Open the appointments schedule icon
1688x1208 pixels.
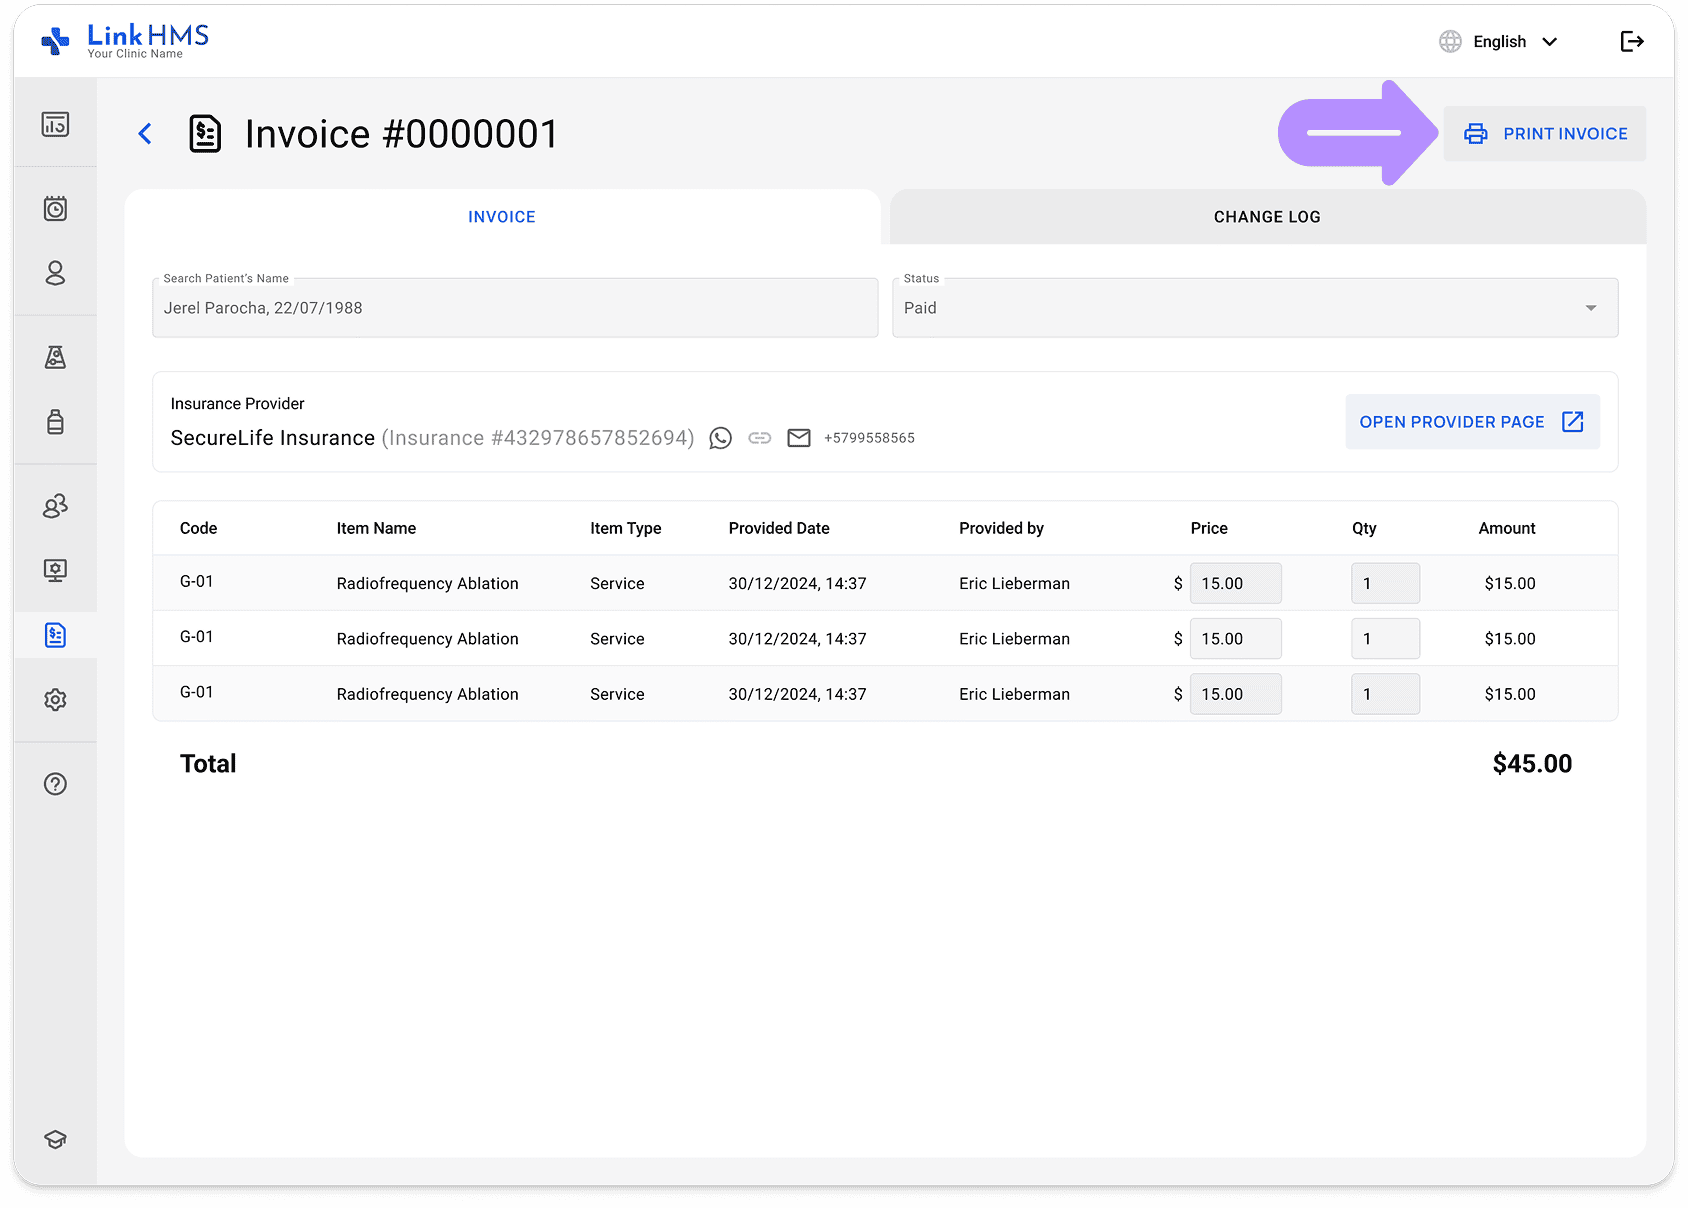55,208
